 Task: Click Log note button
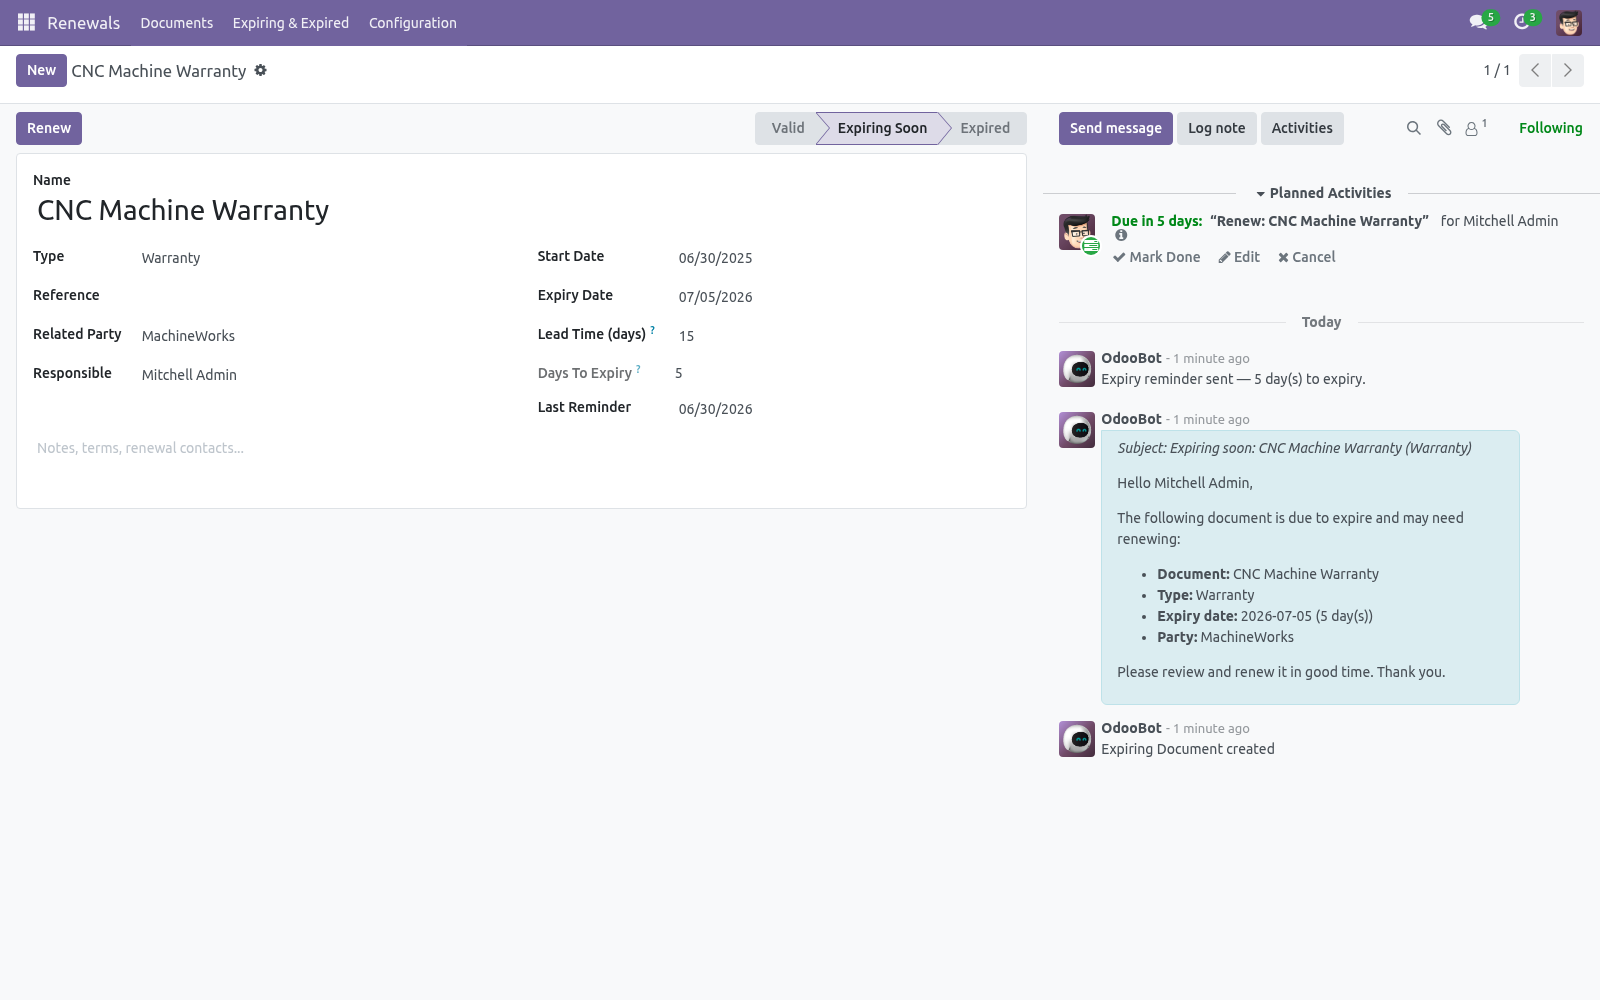(x=1217, y=128)
